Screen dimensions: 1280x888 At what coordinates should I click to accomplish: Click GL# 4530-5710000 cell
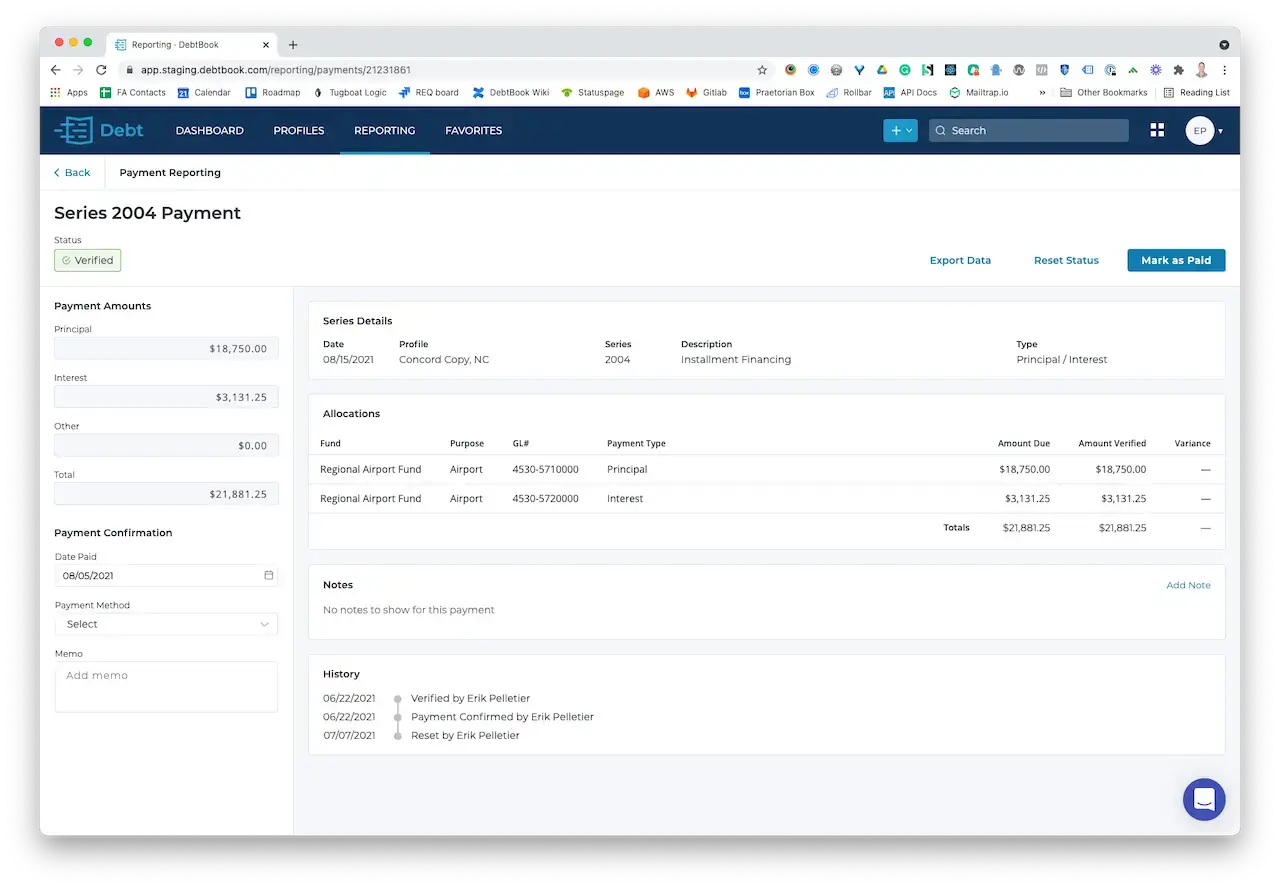545,469
